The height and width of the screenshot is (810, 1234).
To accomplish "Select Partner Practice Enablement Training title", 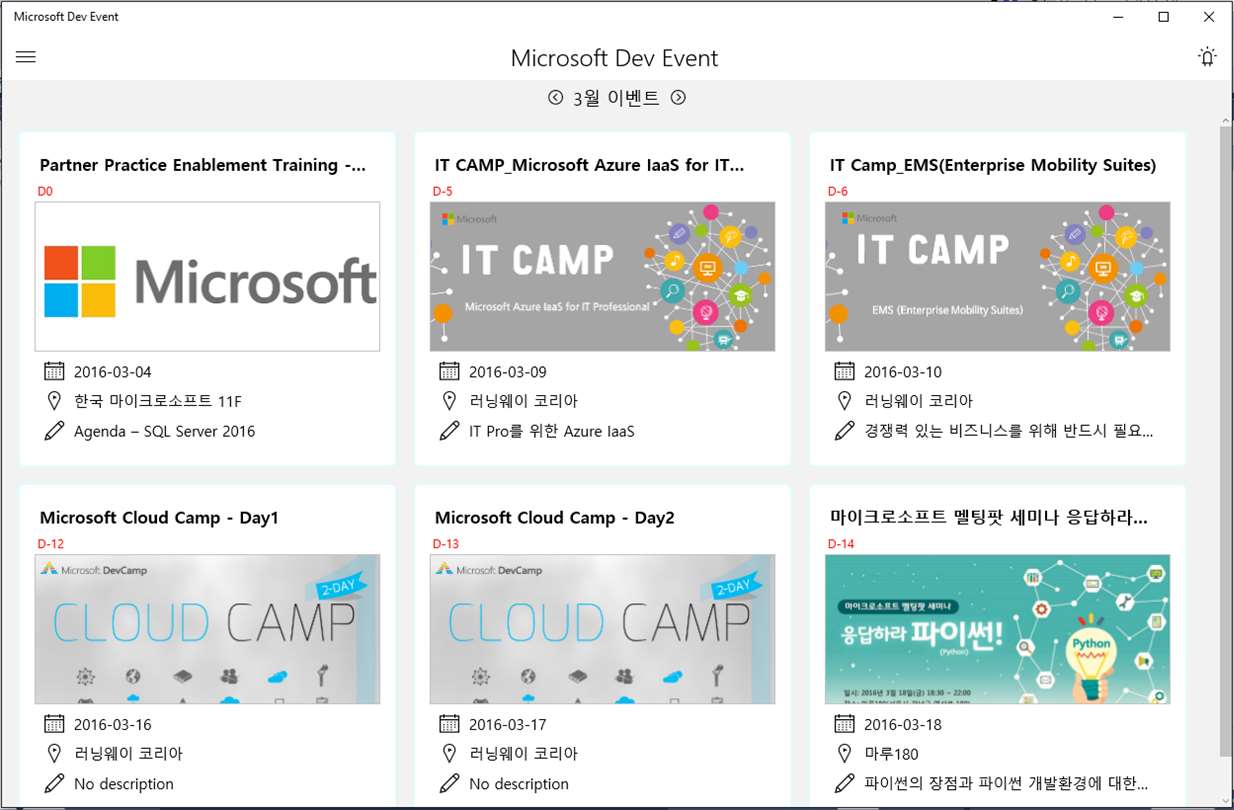I will [x=202, y=165].
